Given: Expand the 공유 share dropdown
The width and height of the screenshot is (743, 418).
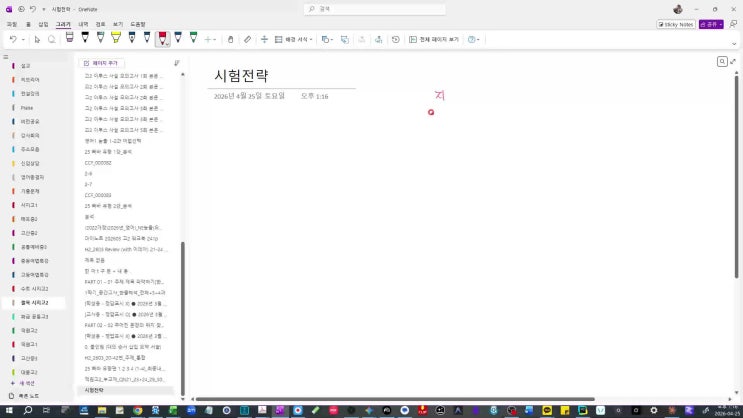Looking at the screenshot, I should pos(712,24).
